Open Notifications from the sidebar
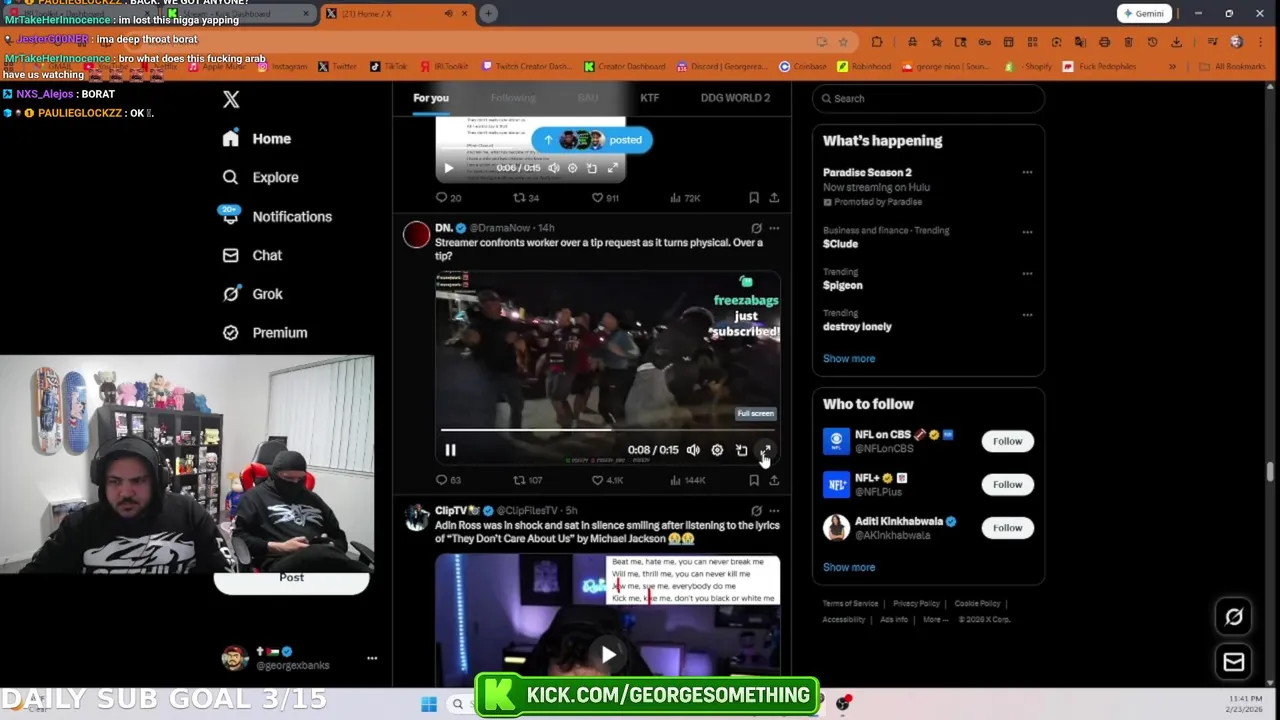 click(x=275, y=216)
